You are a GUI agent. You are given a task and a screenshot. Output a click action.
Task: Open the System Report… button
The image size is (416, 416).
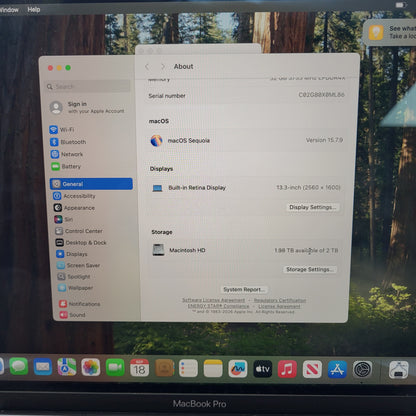click(x=244, y=289)
